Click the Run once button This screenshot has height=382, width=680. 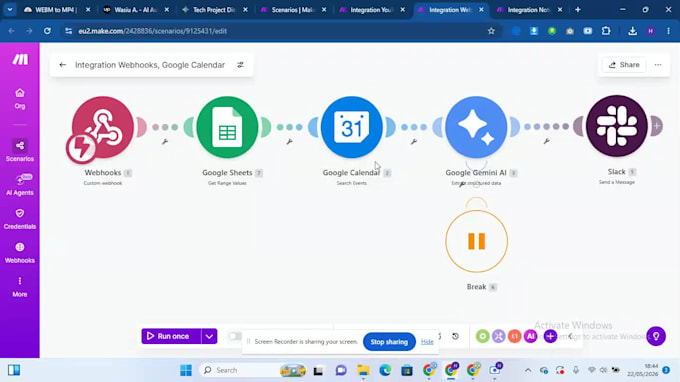171,336
